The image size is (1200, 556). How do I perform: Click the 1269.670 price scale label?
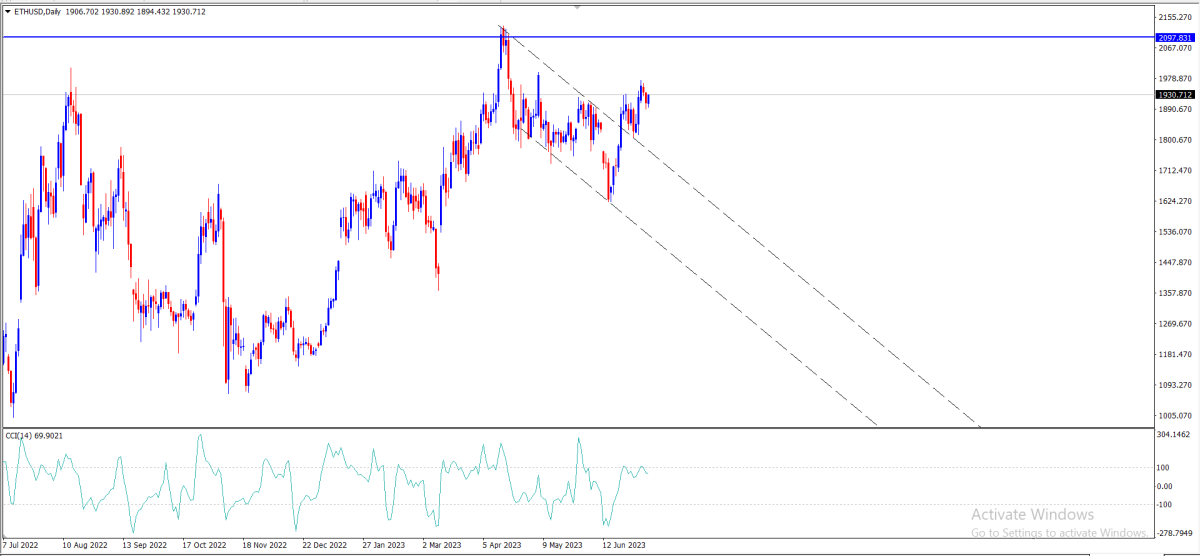[1176, 324]
